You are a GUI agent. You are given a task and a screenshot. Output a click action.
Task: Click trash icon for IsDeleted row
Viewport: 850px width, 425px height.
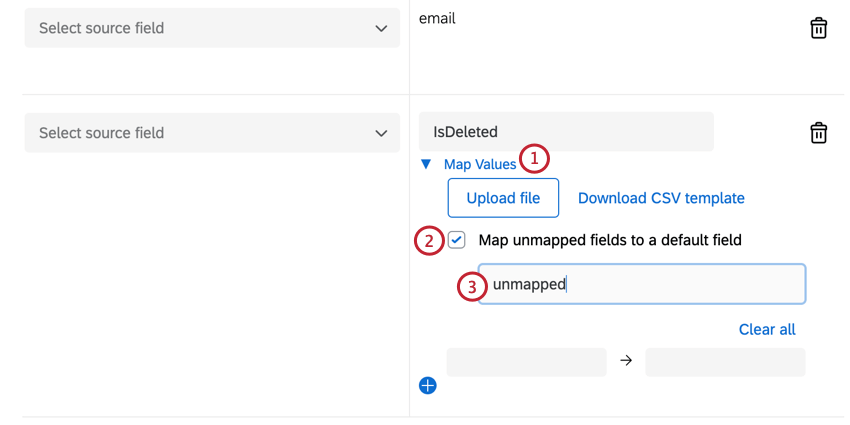coord(818,133)
